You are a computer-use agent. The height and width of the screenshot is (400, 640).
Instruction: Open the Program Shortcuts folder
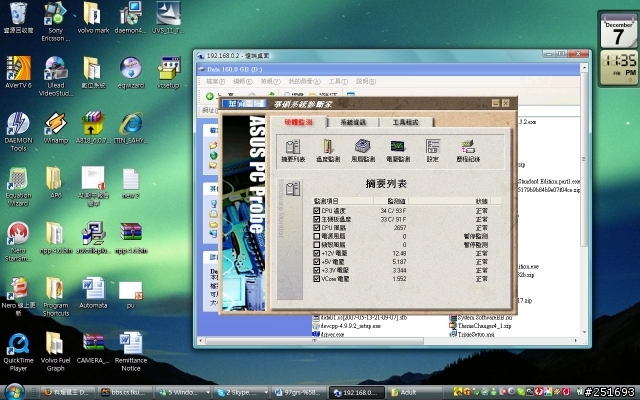[x=56, y=297]
